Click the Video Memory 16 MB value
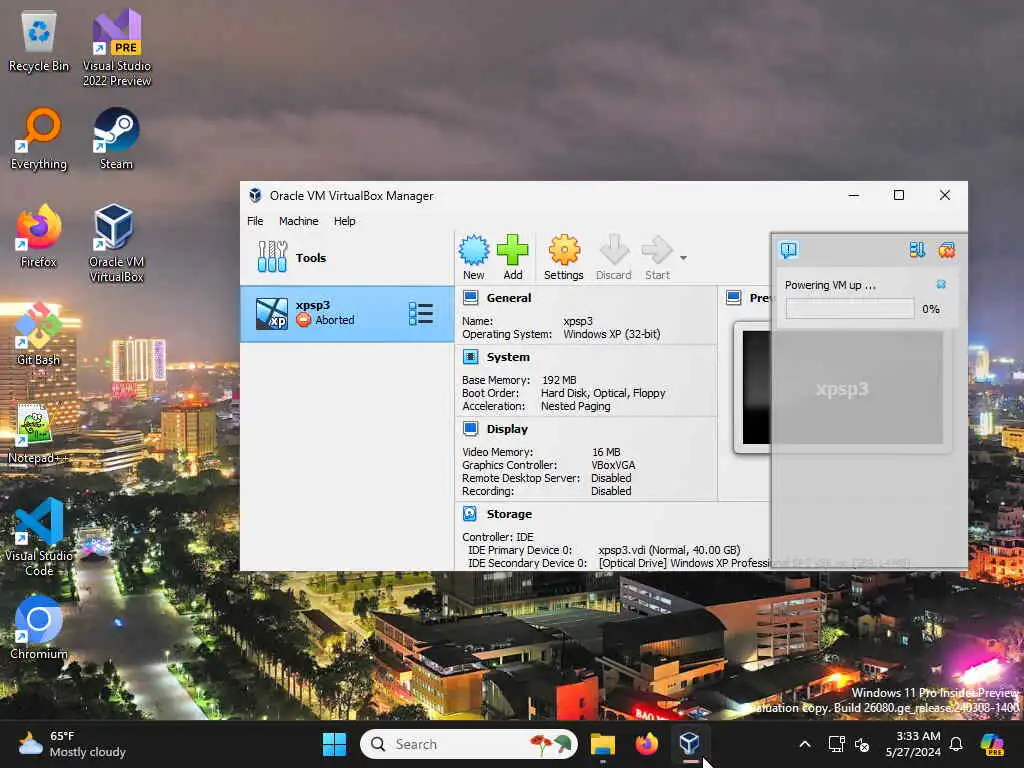1024x768 pixels. point(606,452)
